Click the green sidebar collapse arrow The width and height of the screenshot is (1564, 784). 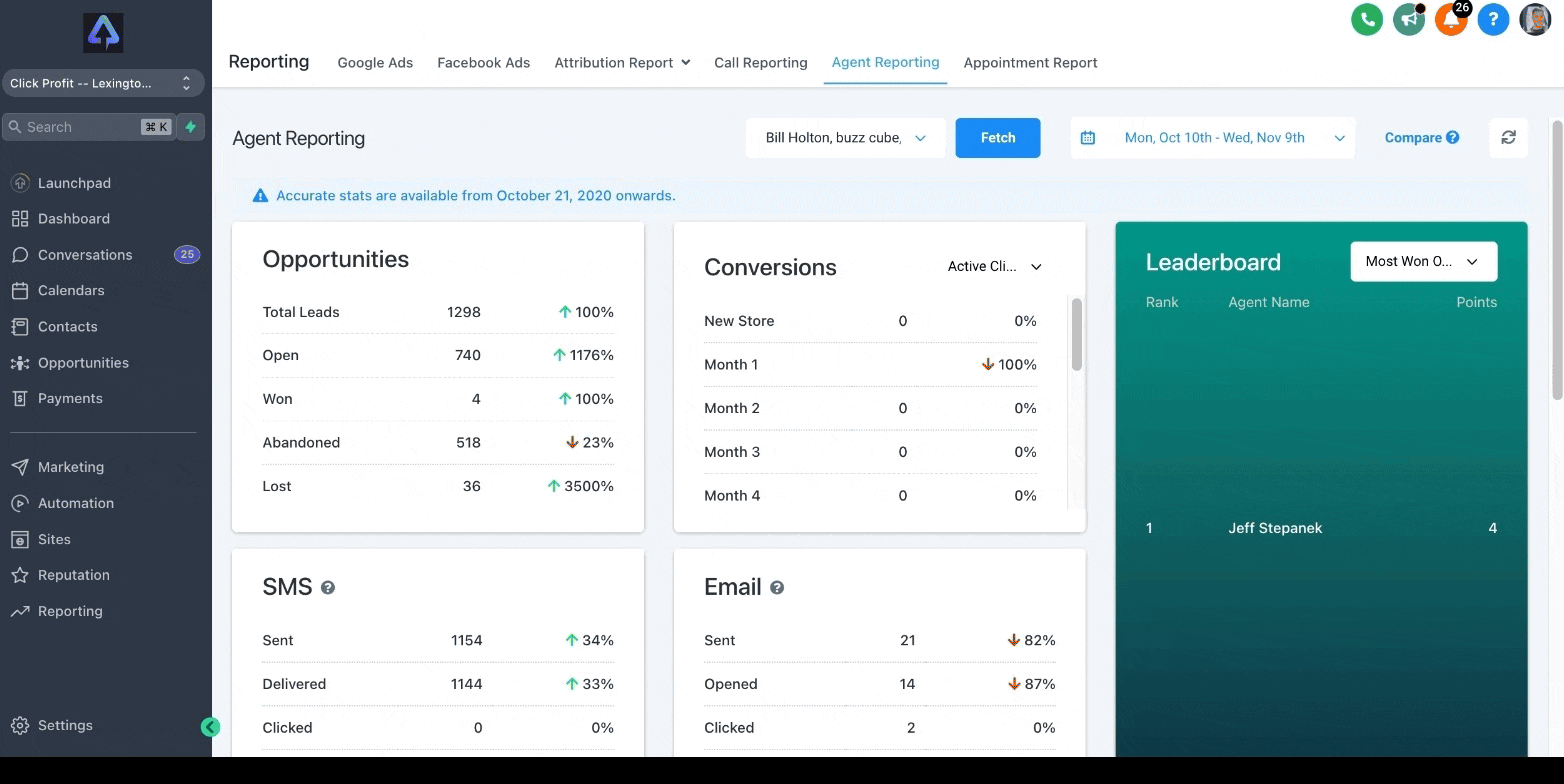coord(210,727)
